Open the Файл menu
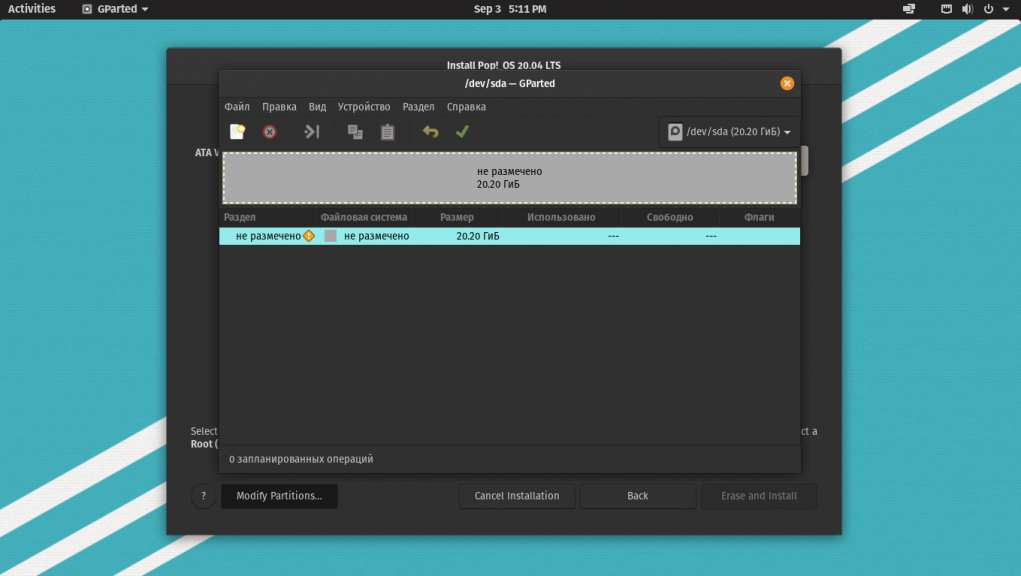 click(x=237, y=107)
